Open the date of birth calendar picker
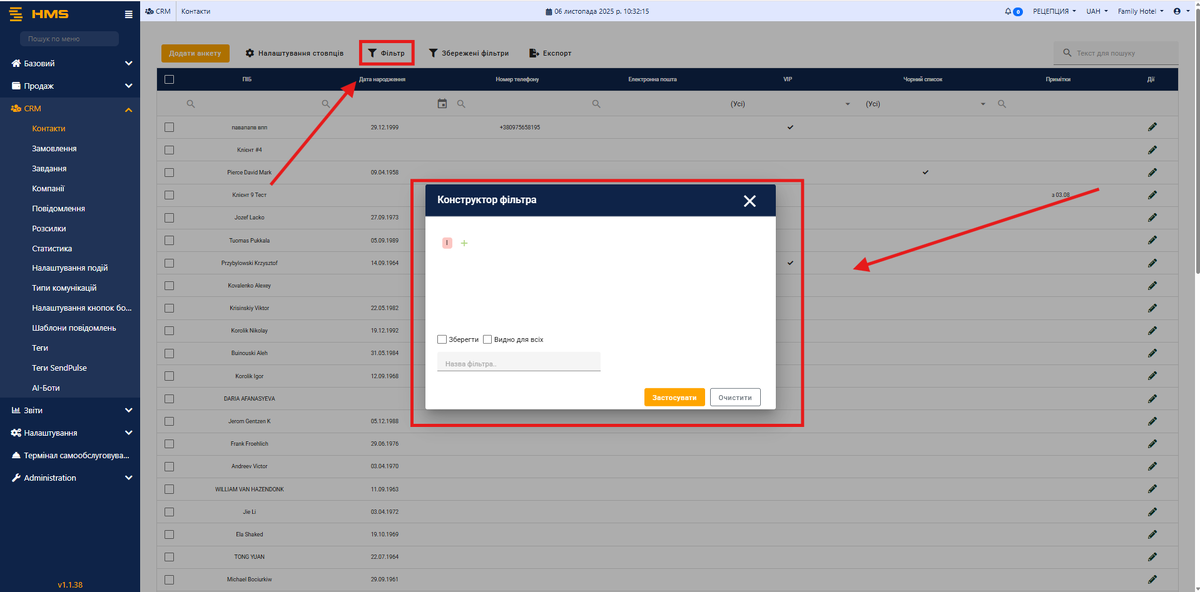The image size is (1200, 592). 442,103
